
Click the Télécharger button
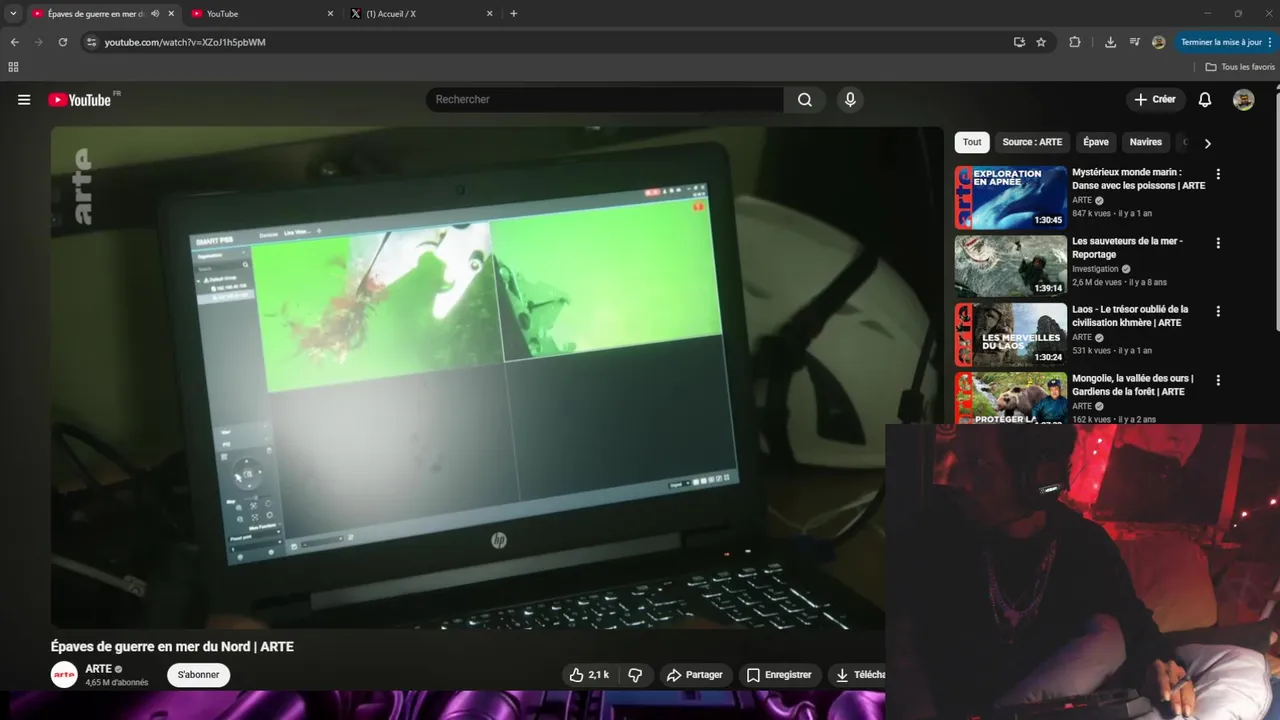[x=859, y=675]
